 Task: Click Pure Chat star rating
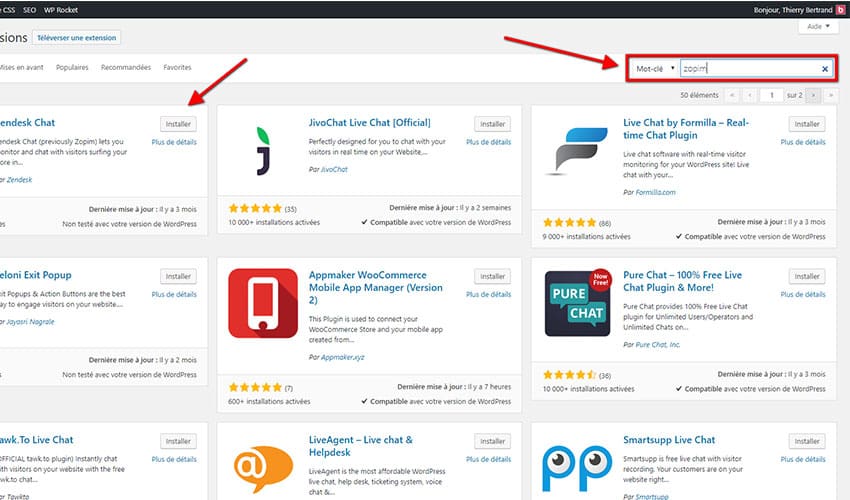coord(570,375)
